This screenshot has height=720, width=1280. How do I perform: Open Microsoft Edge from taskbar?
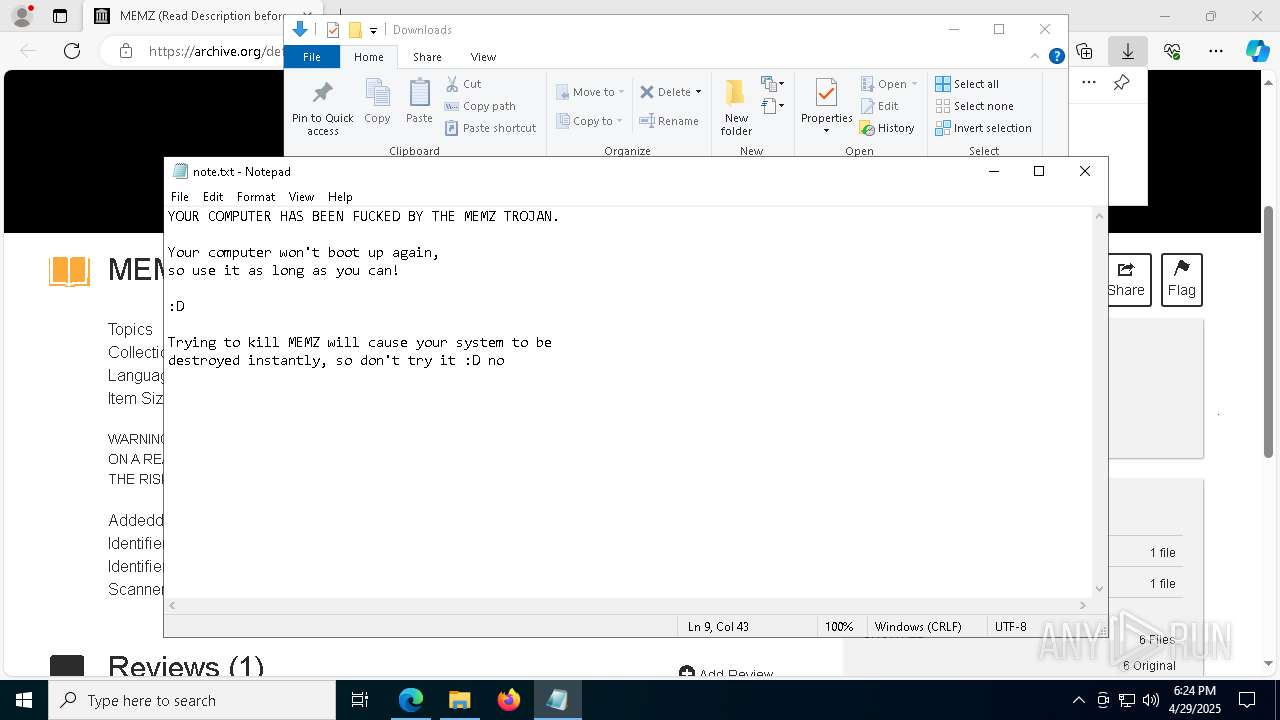411,700
